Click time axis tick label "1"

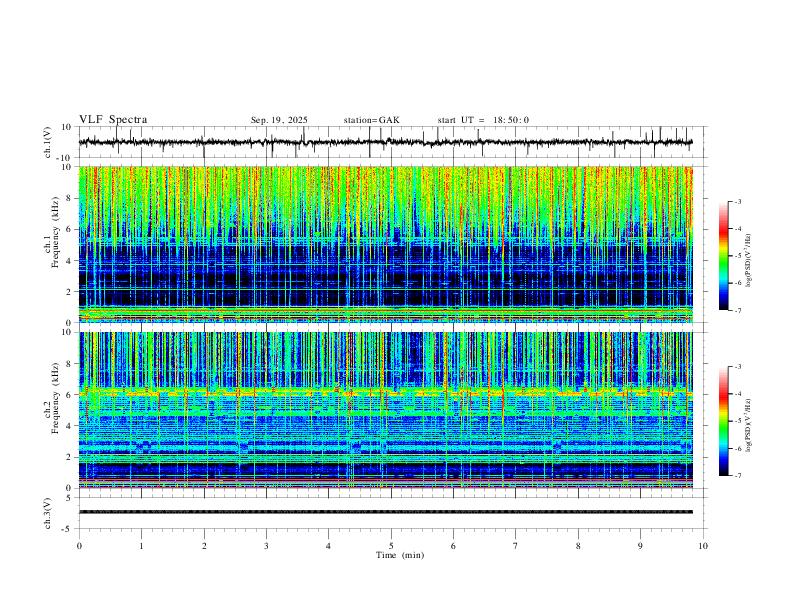(x=141, y=546)
